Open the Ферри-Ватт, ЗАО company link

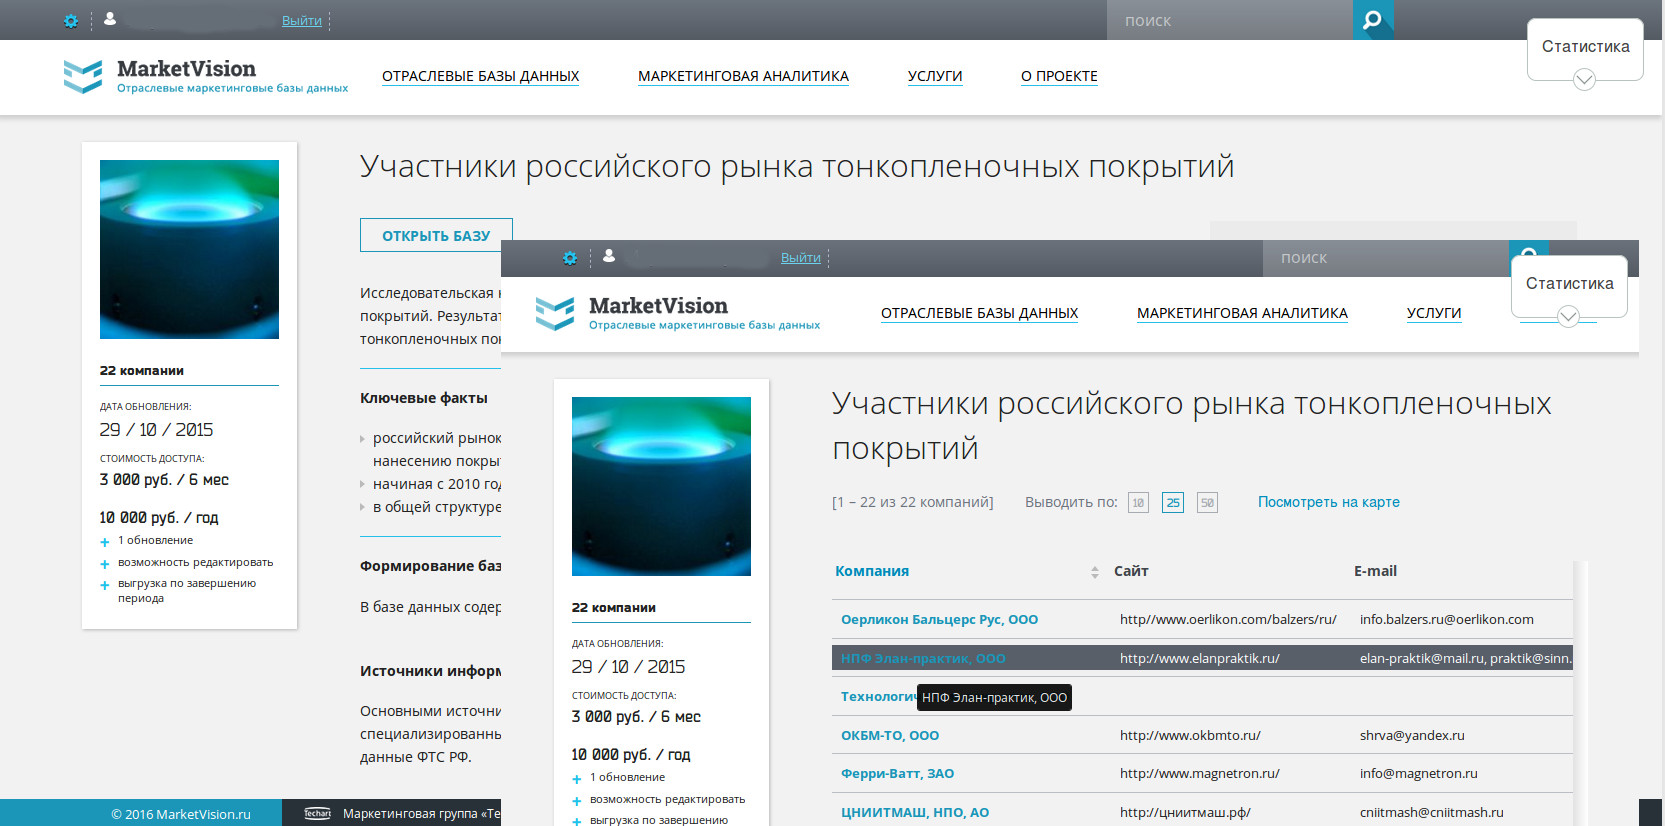coord(898,773)
